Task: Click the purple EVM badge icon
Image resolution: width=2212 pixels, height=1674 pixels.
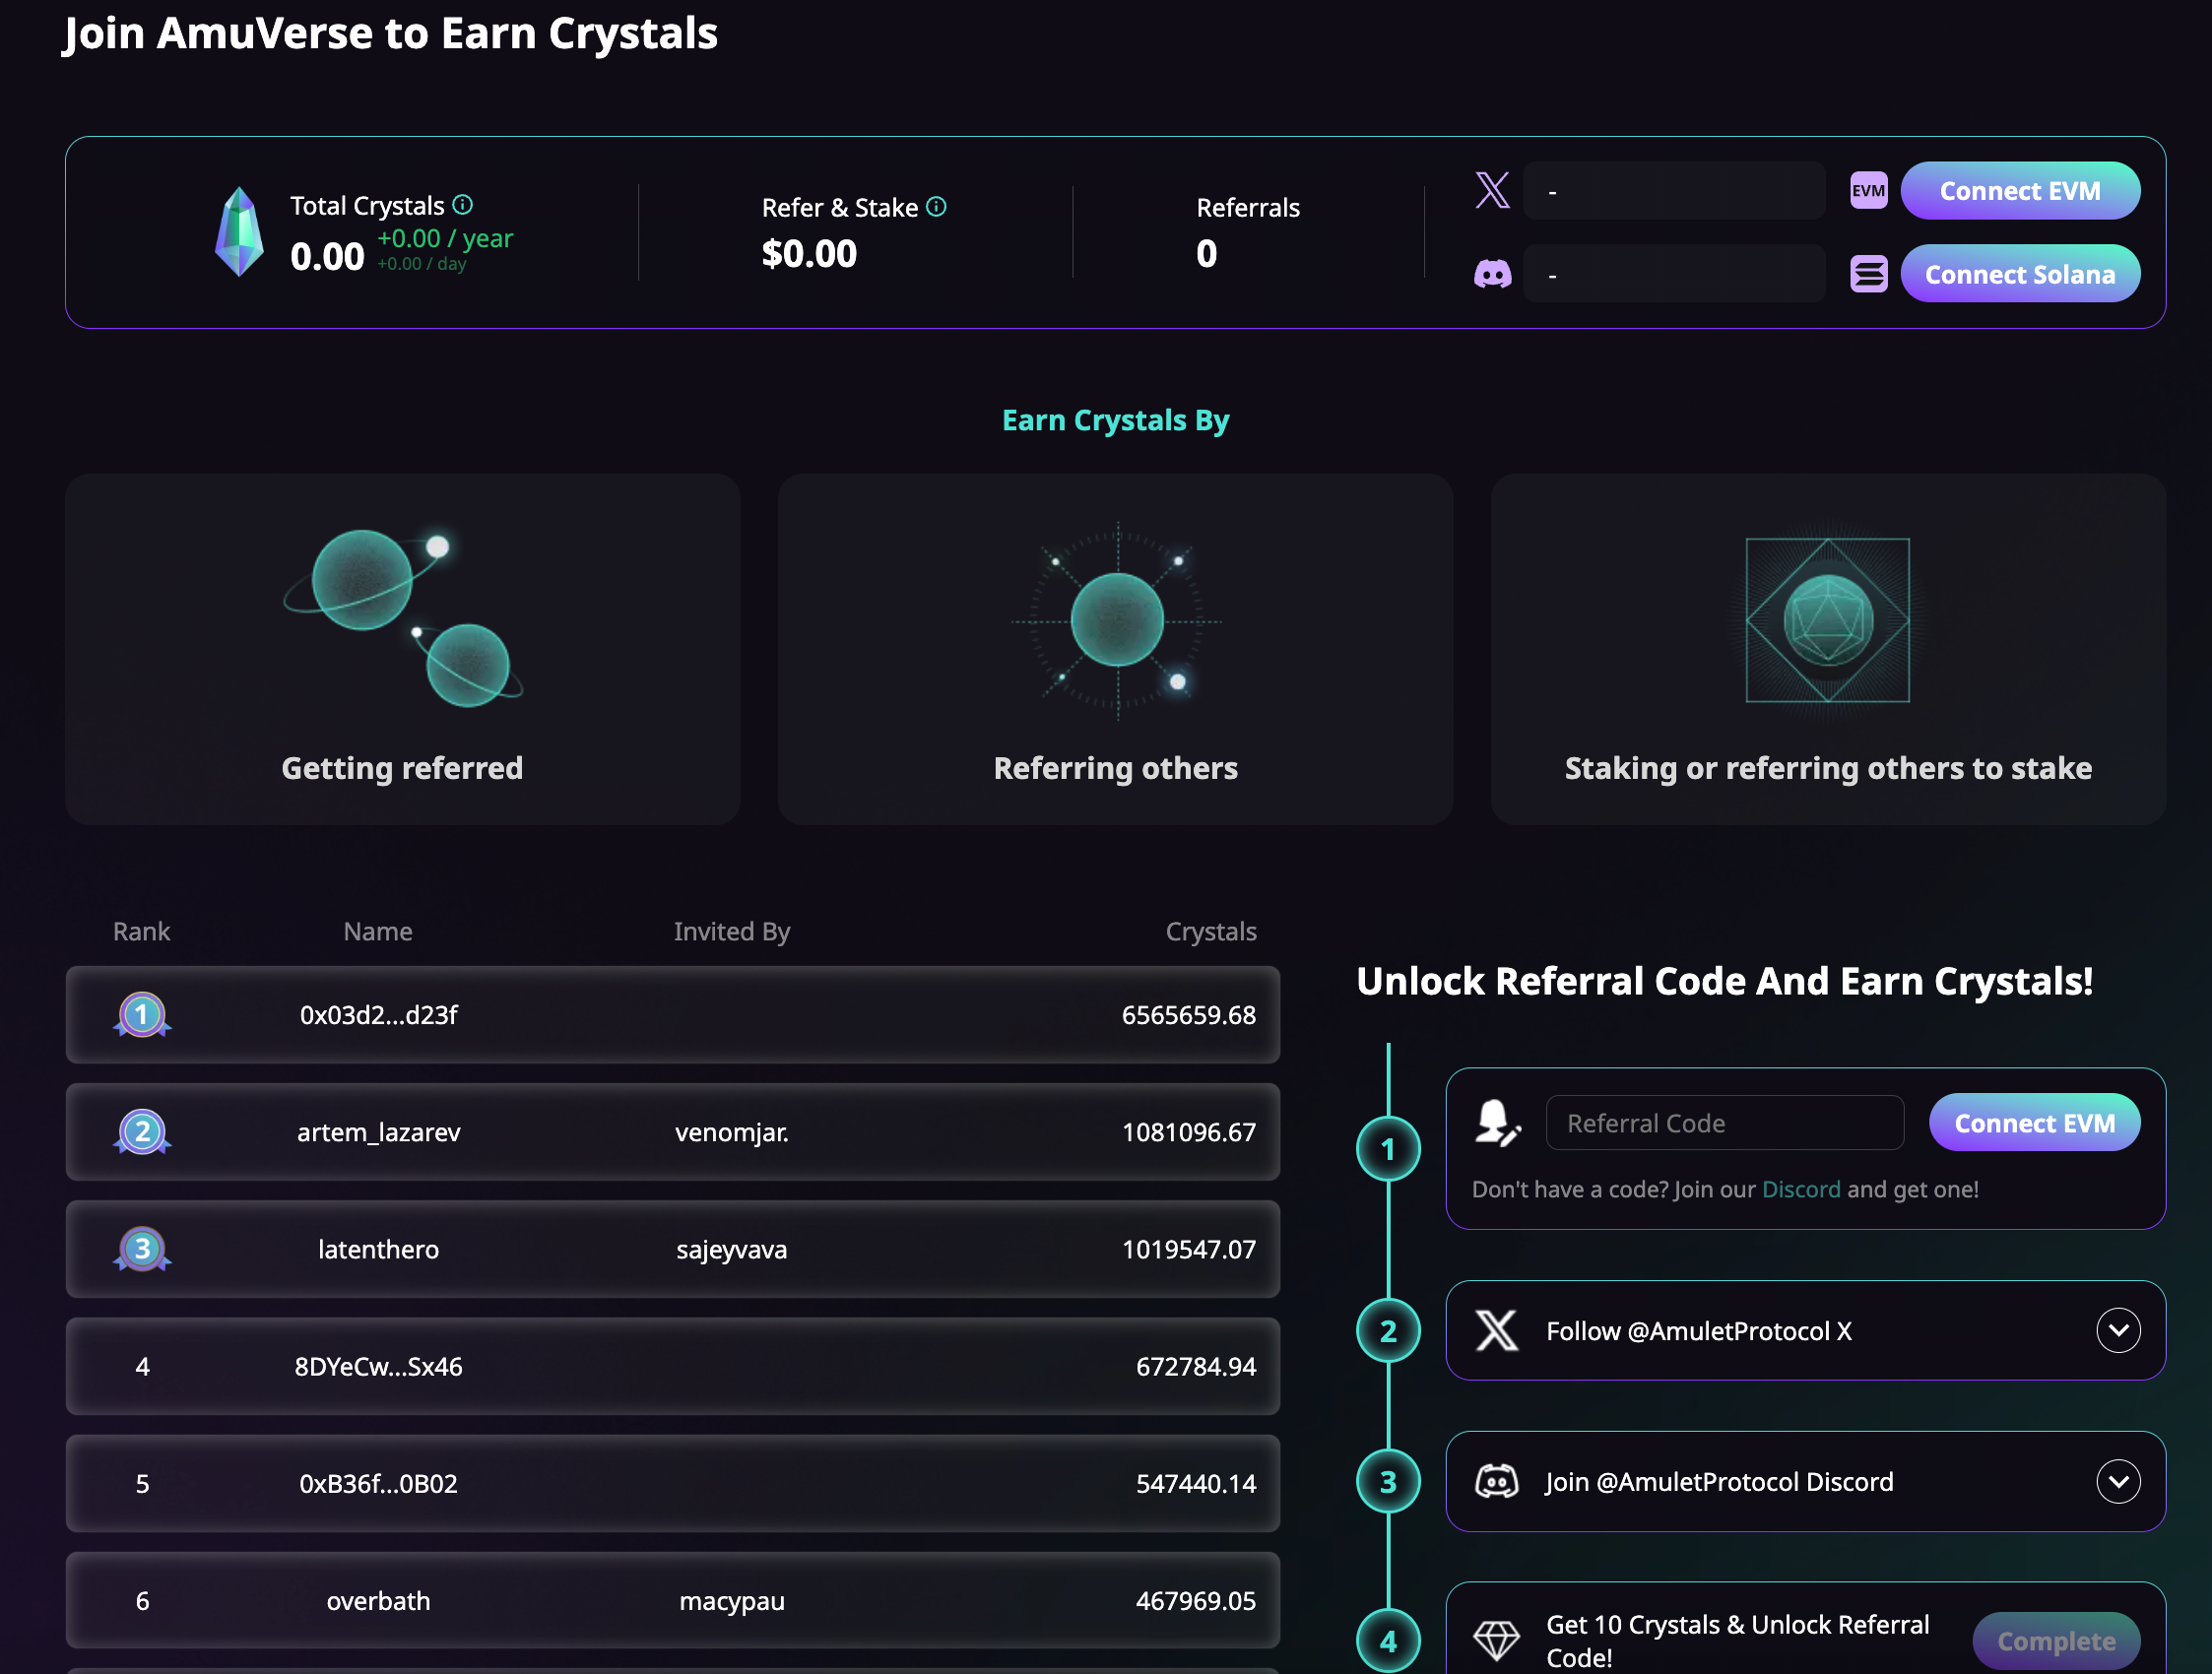Action: click(x=1868, y=191)
